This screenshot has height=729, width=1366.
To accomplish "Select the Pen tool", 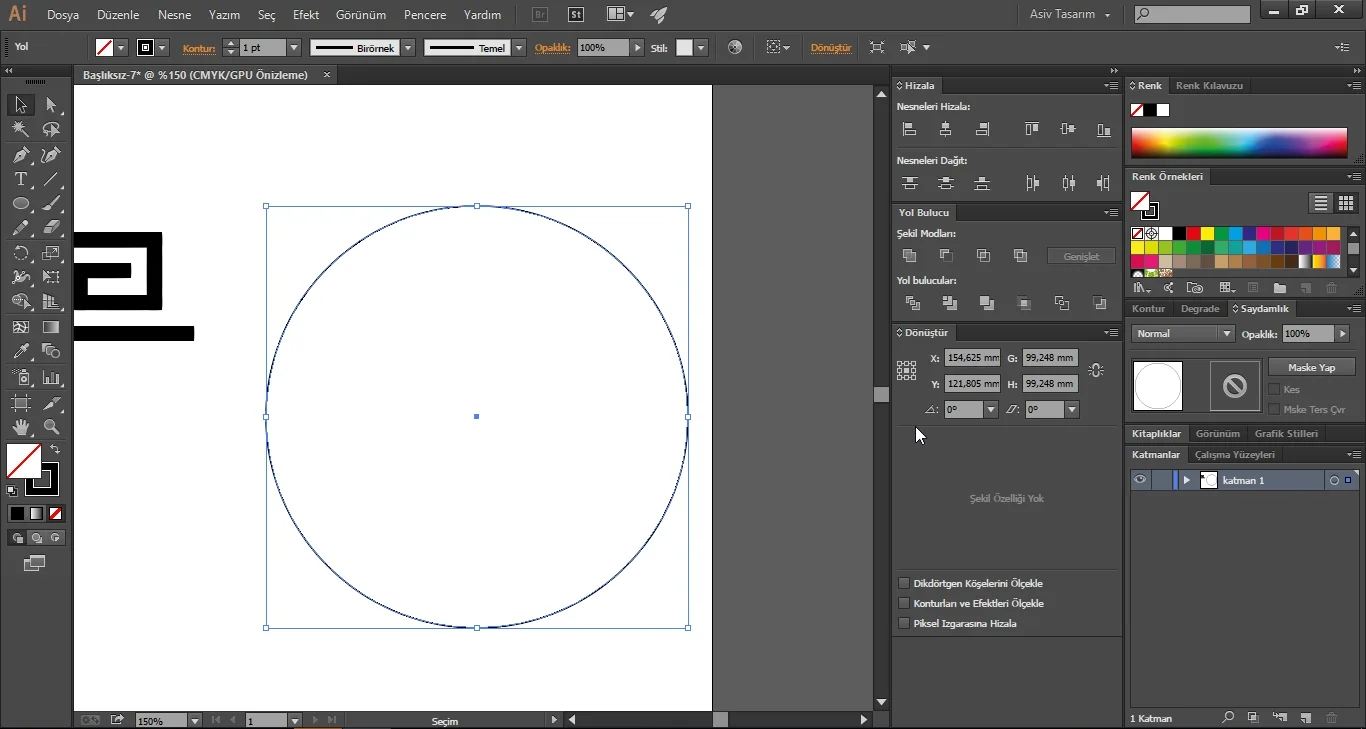I will coord(20,155).
